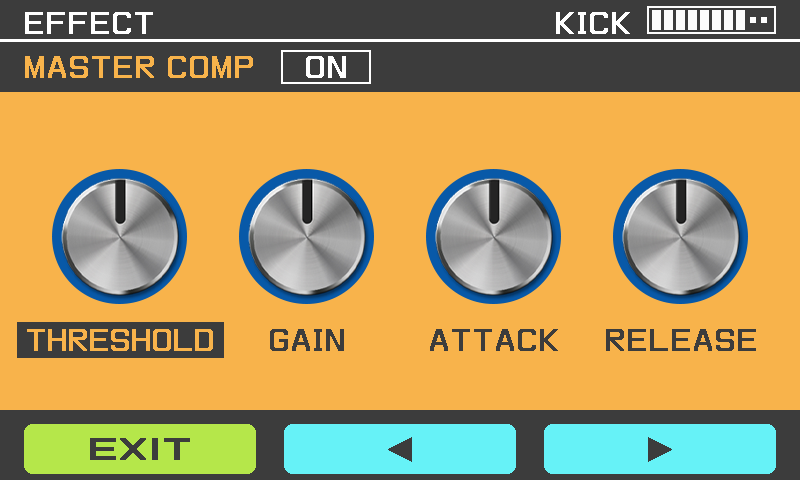Click the MASTER COMP heading
The width and height of the screenshot is (800, 480).
(x=139, y=67)
